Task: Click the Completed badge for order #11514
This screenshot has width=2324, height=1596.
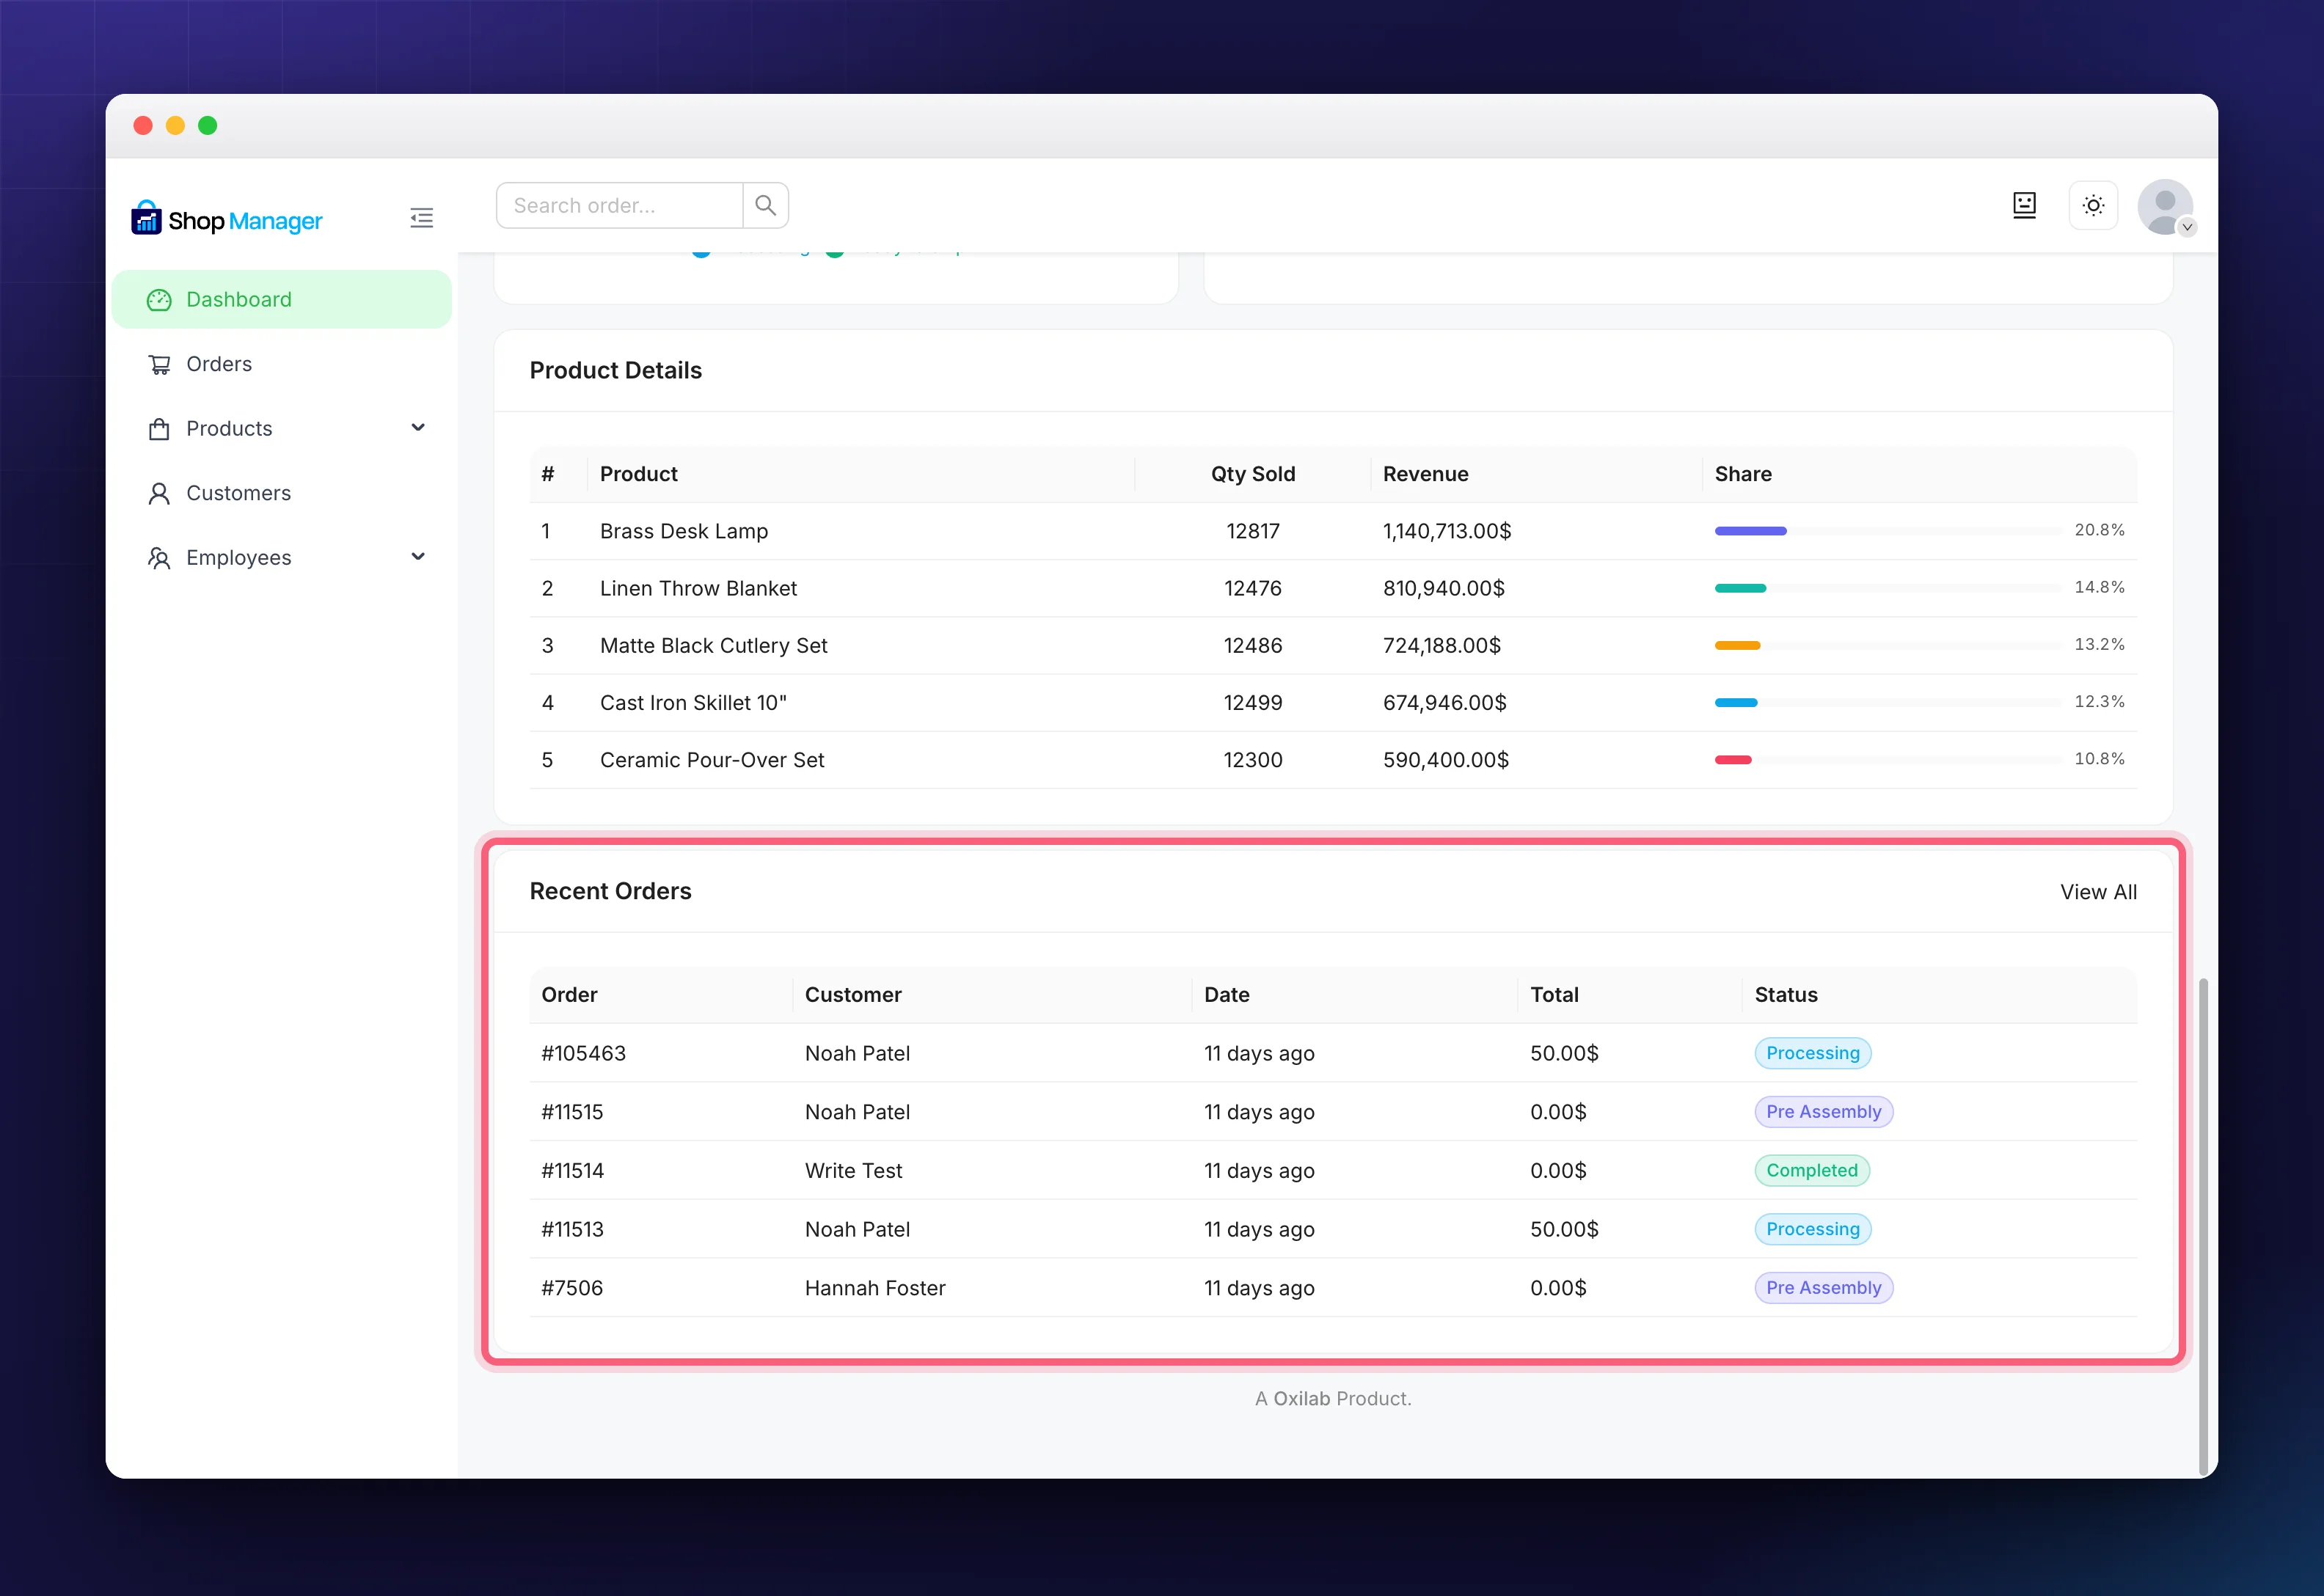Action: tap(1811, 1171)
